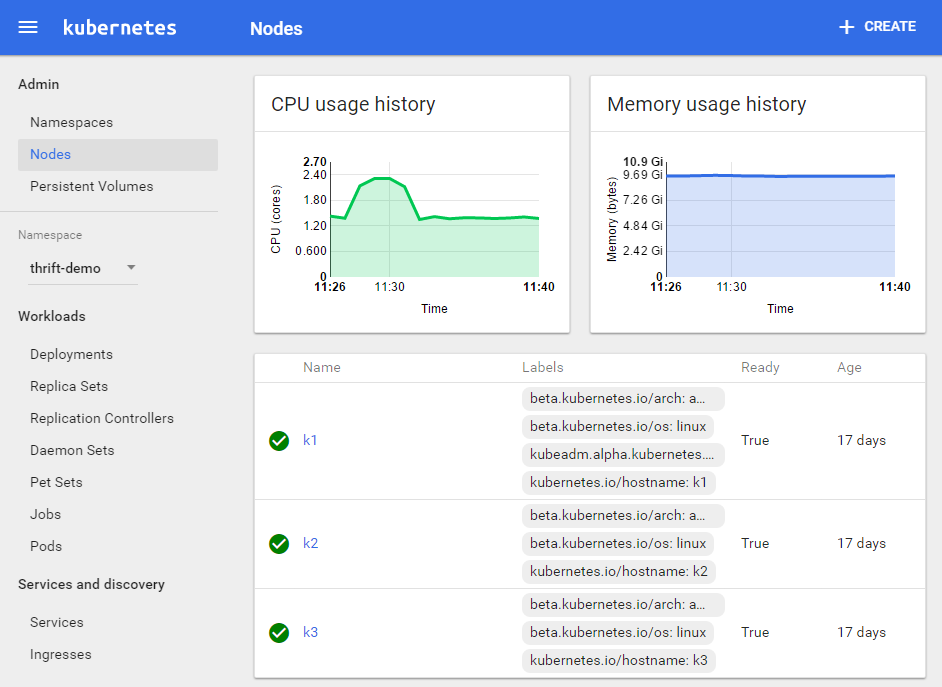
Task: Select Deployments under Workloads
Action: click(x=71, y=354)
